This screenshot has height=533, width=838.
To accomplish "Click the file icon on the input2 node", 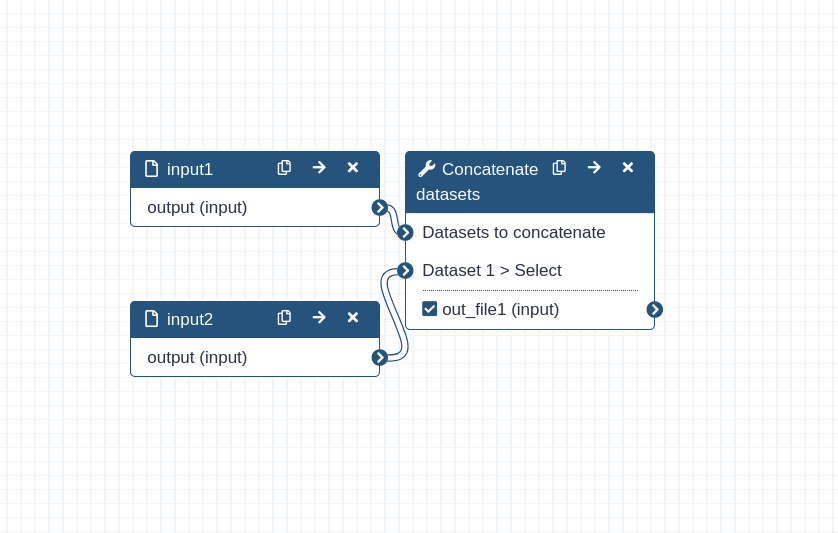I will 151,319.
